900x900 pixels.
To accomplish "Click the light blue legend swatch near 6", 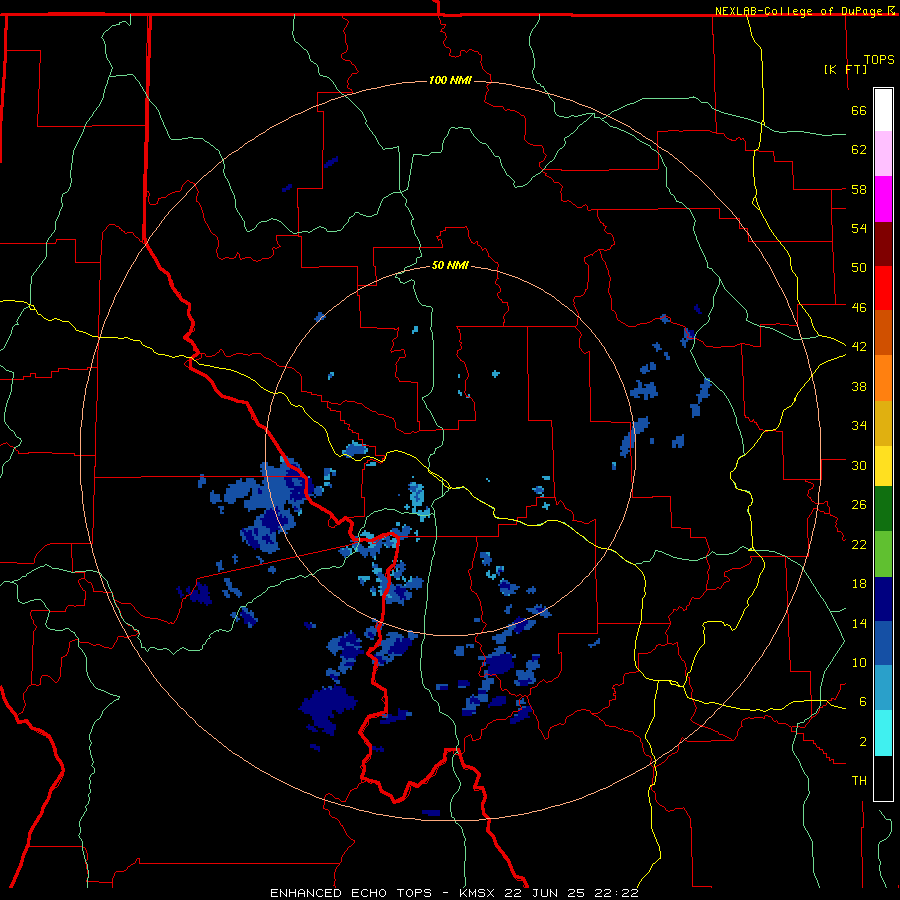I will coord(883,688).
